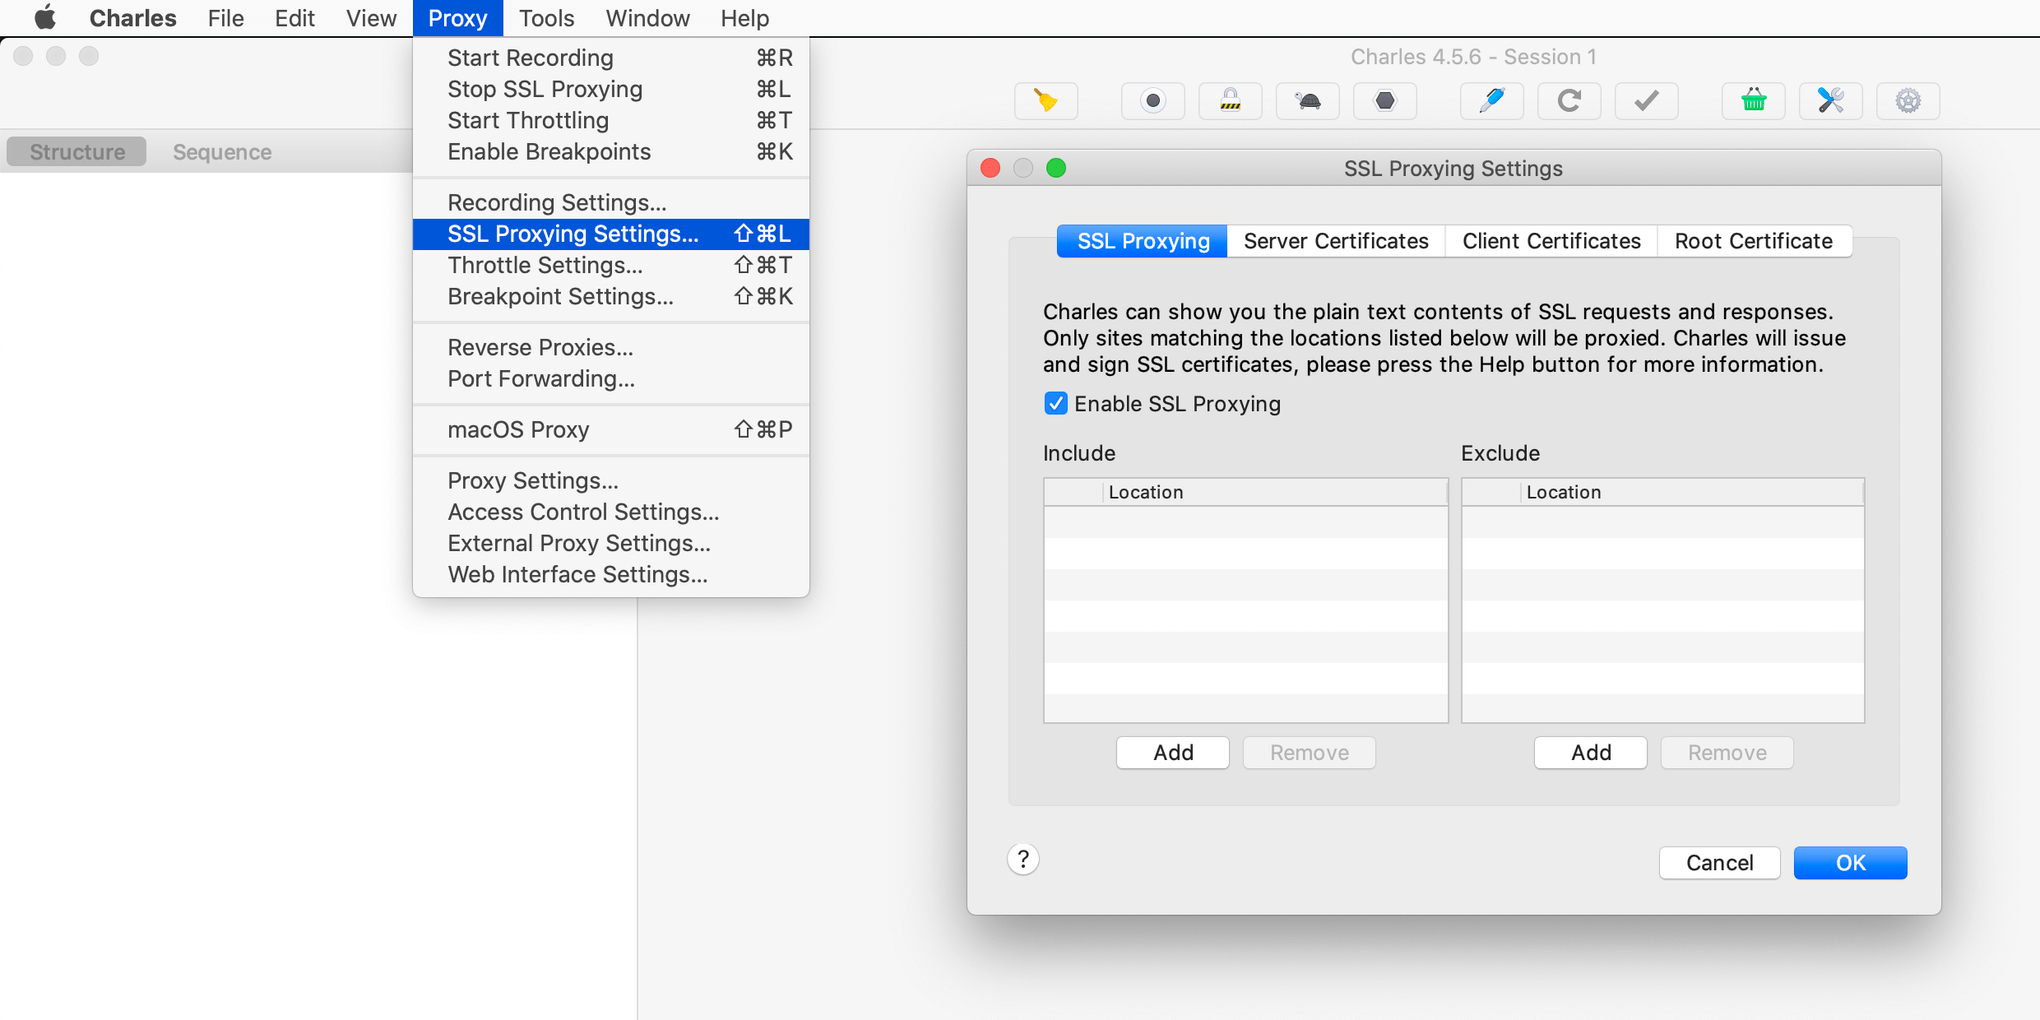Switch to the Server Certificates tab

1336,241
